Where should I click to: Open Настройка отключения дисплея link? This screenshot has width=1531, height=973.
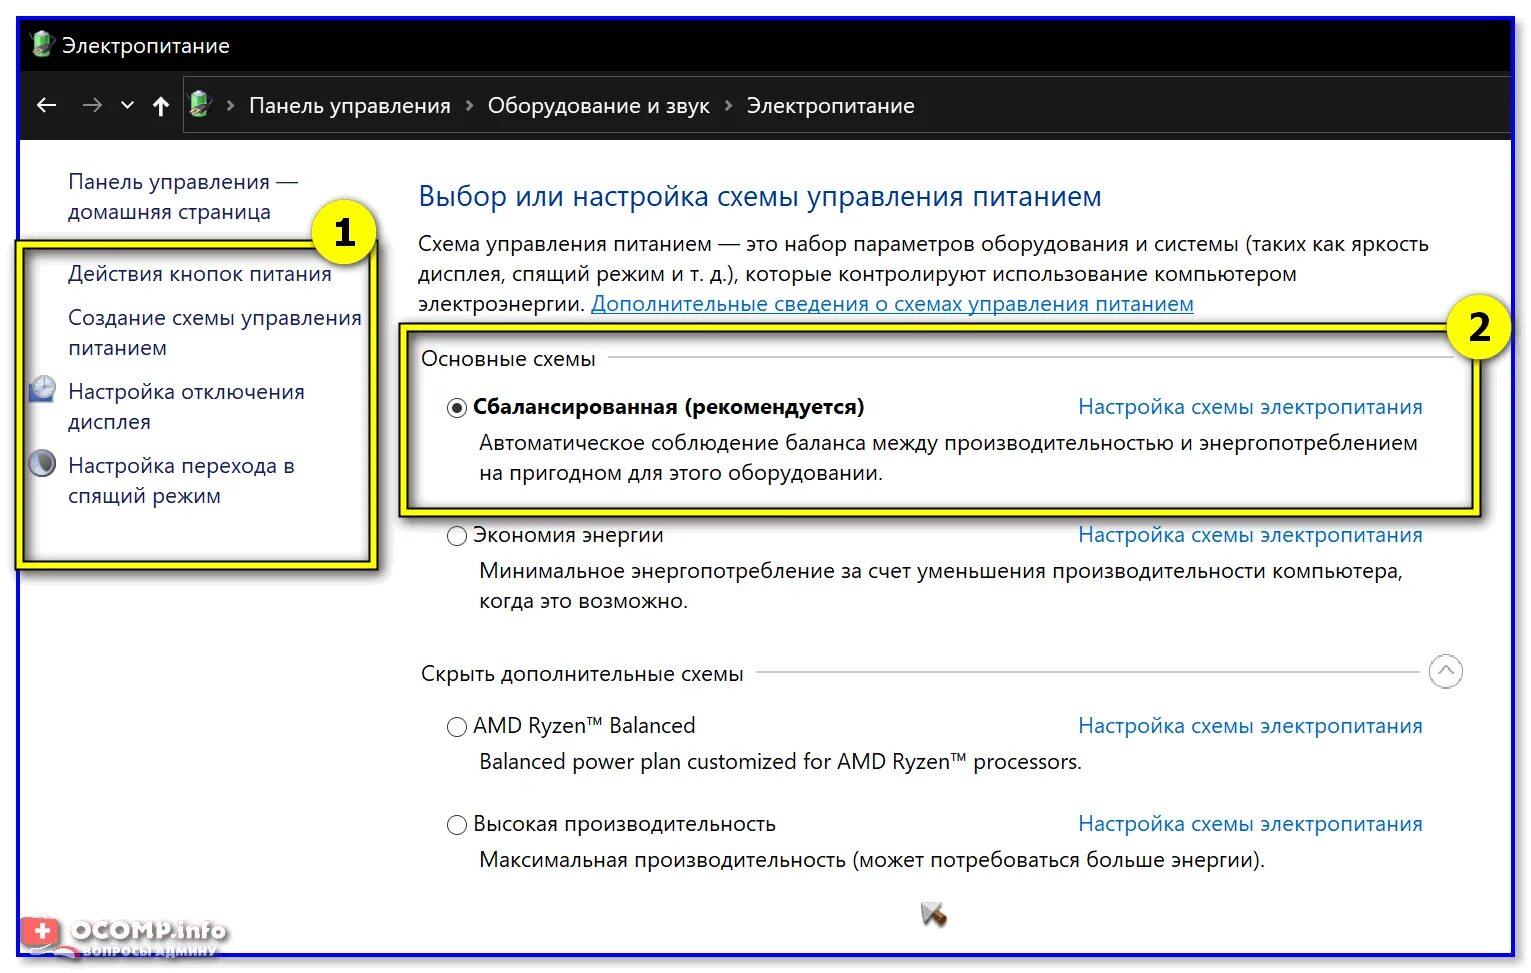[x=186, y=407]
